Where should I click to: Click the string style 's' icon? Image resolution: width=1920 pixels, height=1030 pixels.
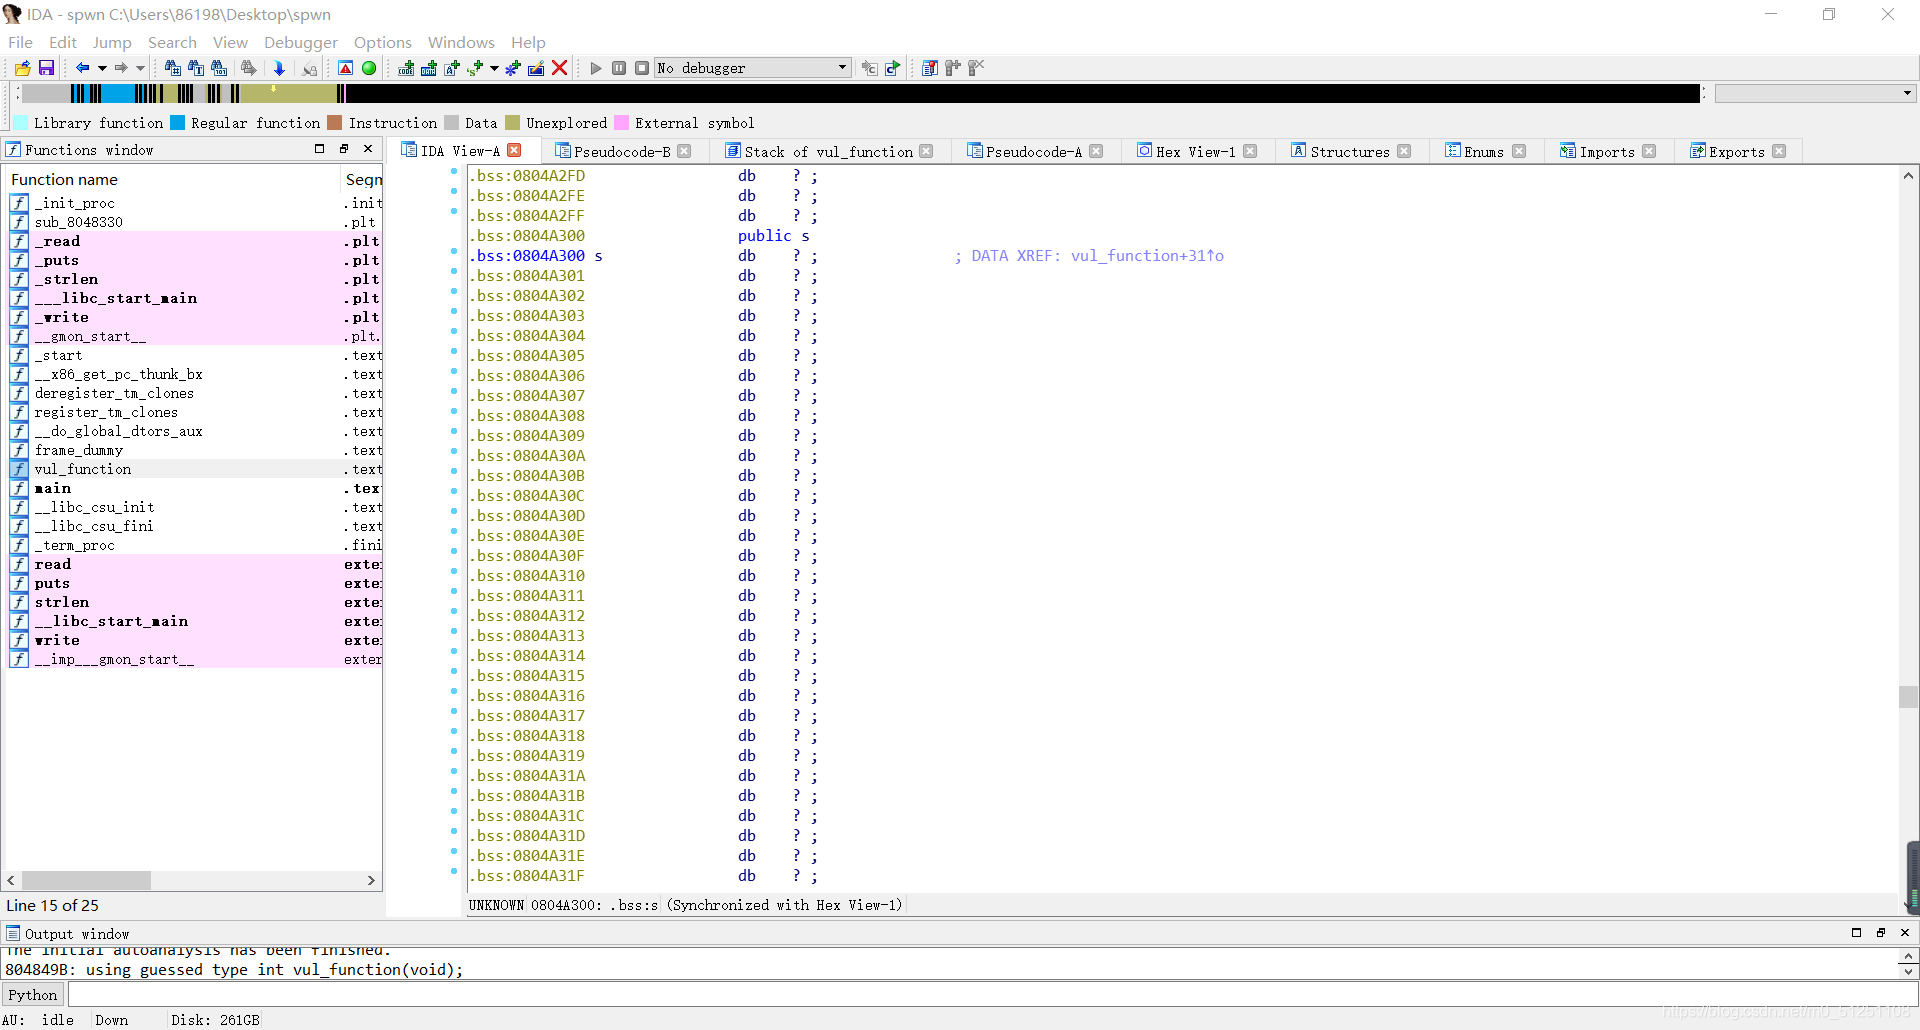[475, 68]
